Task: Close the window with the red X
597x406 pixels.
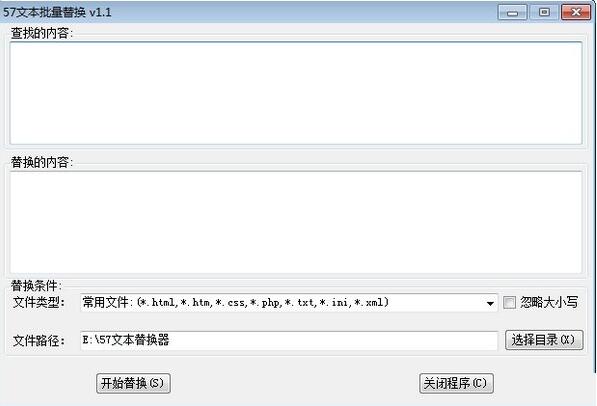Action: click(x=576, y=12)
